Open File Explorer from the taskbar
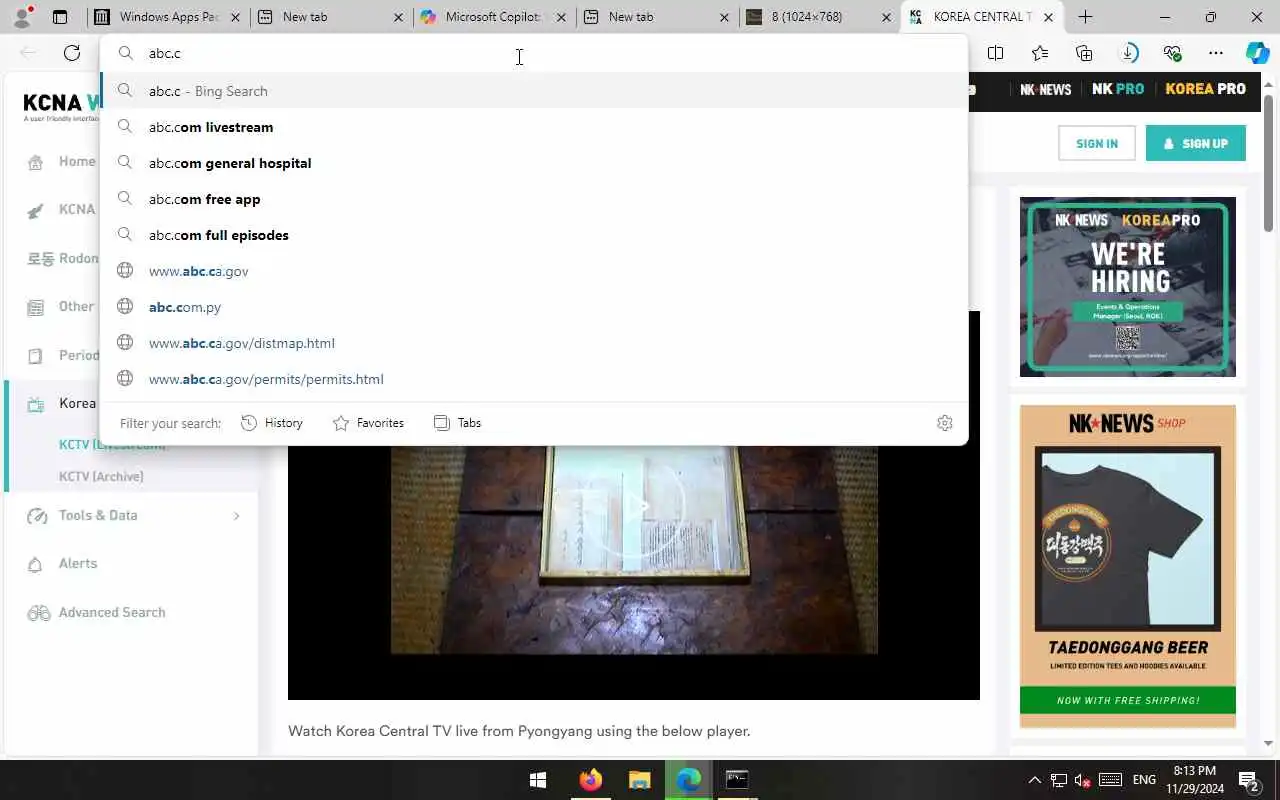The height and width of the screenshot is (800, 1280). [x=639, y=780]
